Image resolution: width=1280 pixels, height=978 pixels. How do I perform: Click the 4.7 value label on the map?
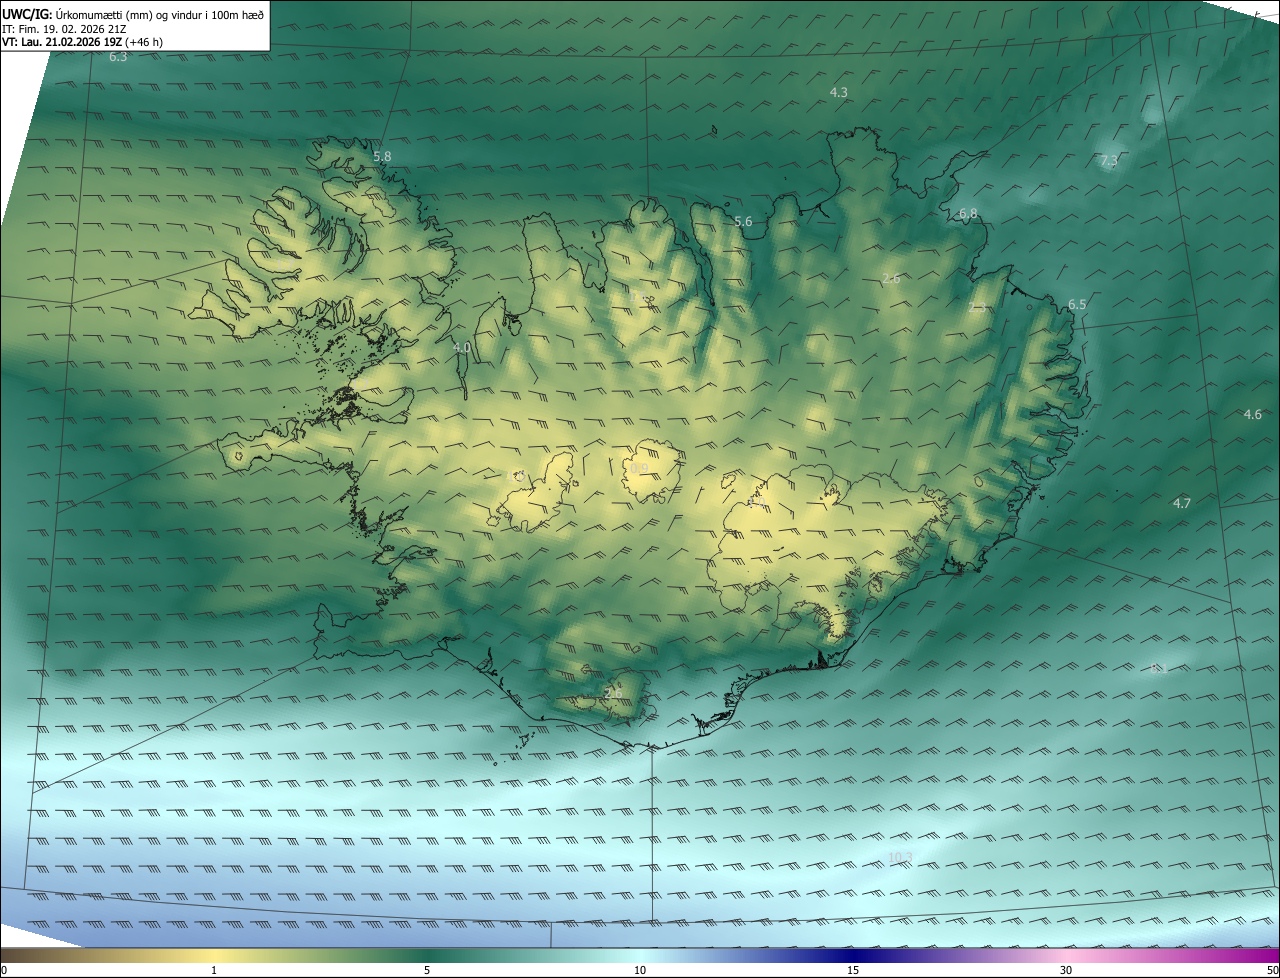[x=1181, y=503]
